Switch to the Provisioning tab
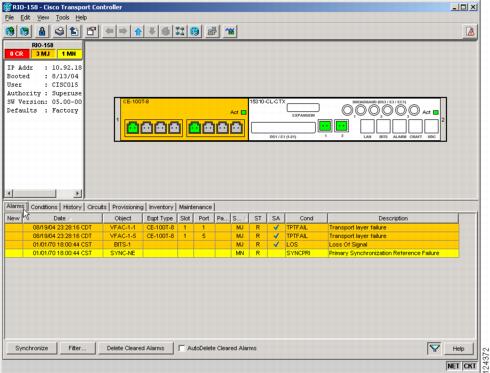Screen dimensions: 490x373 coord(128,207)
